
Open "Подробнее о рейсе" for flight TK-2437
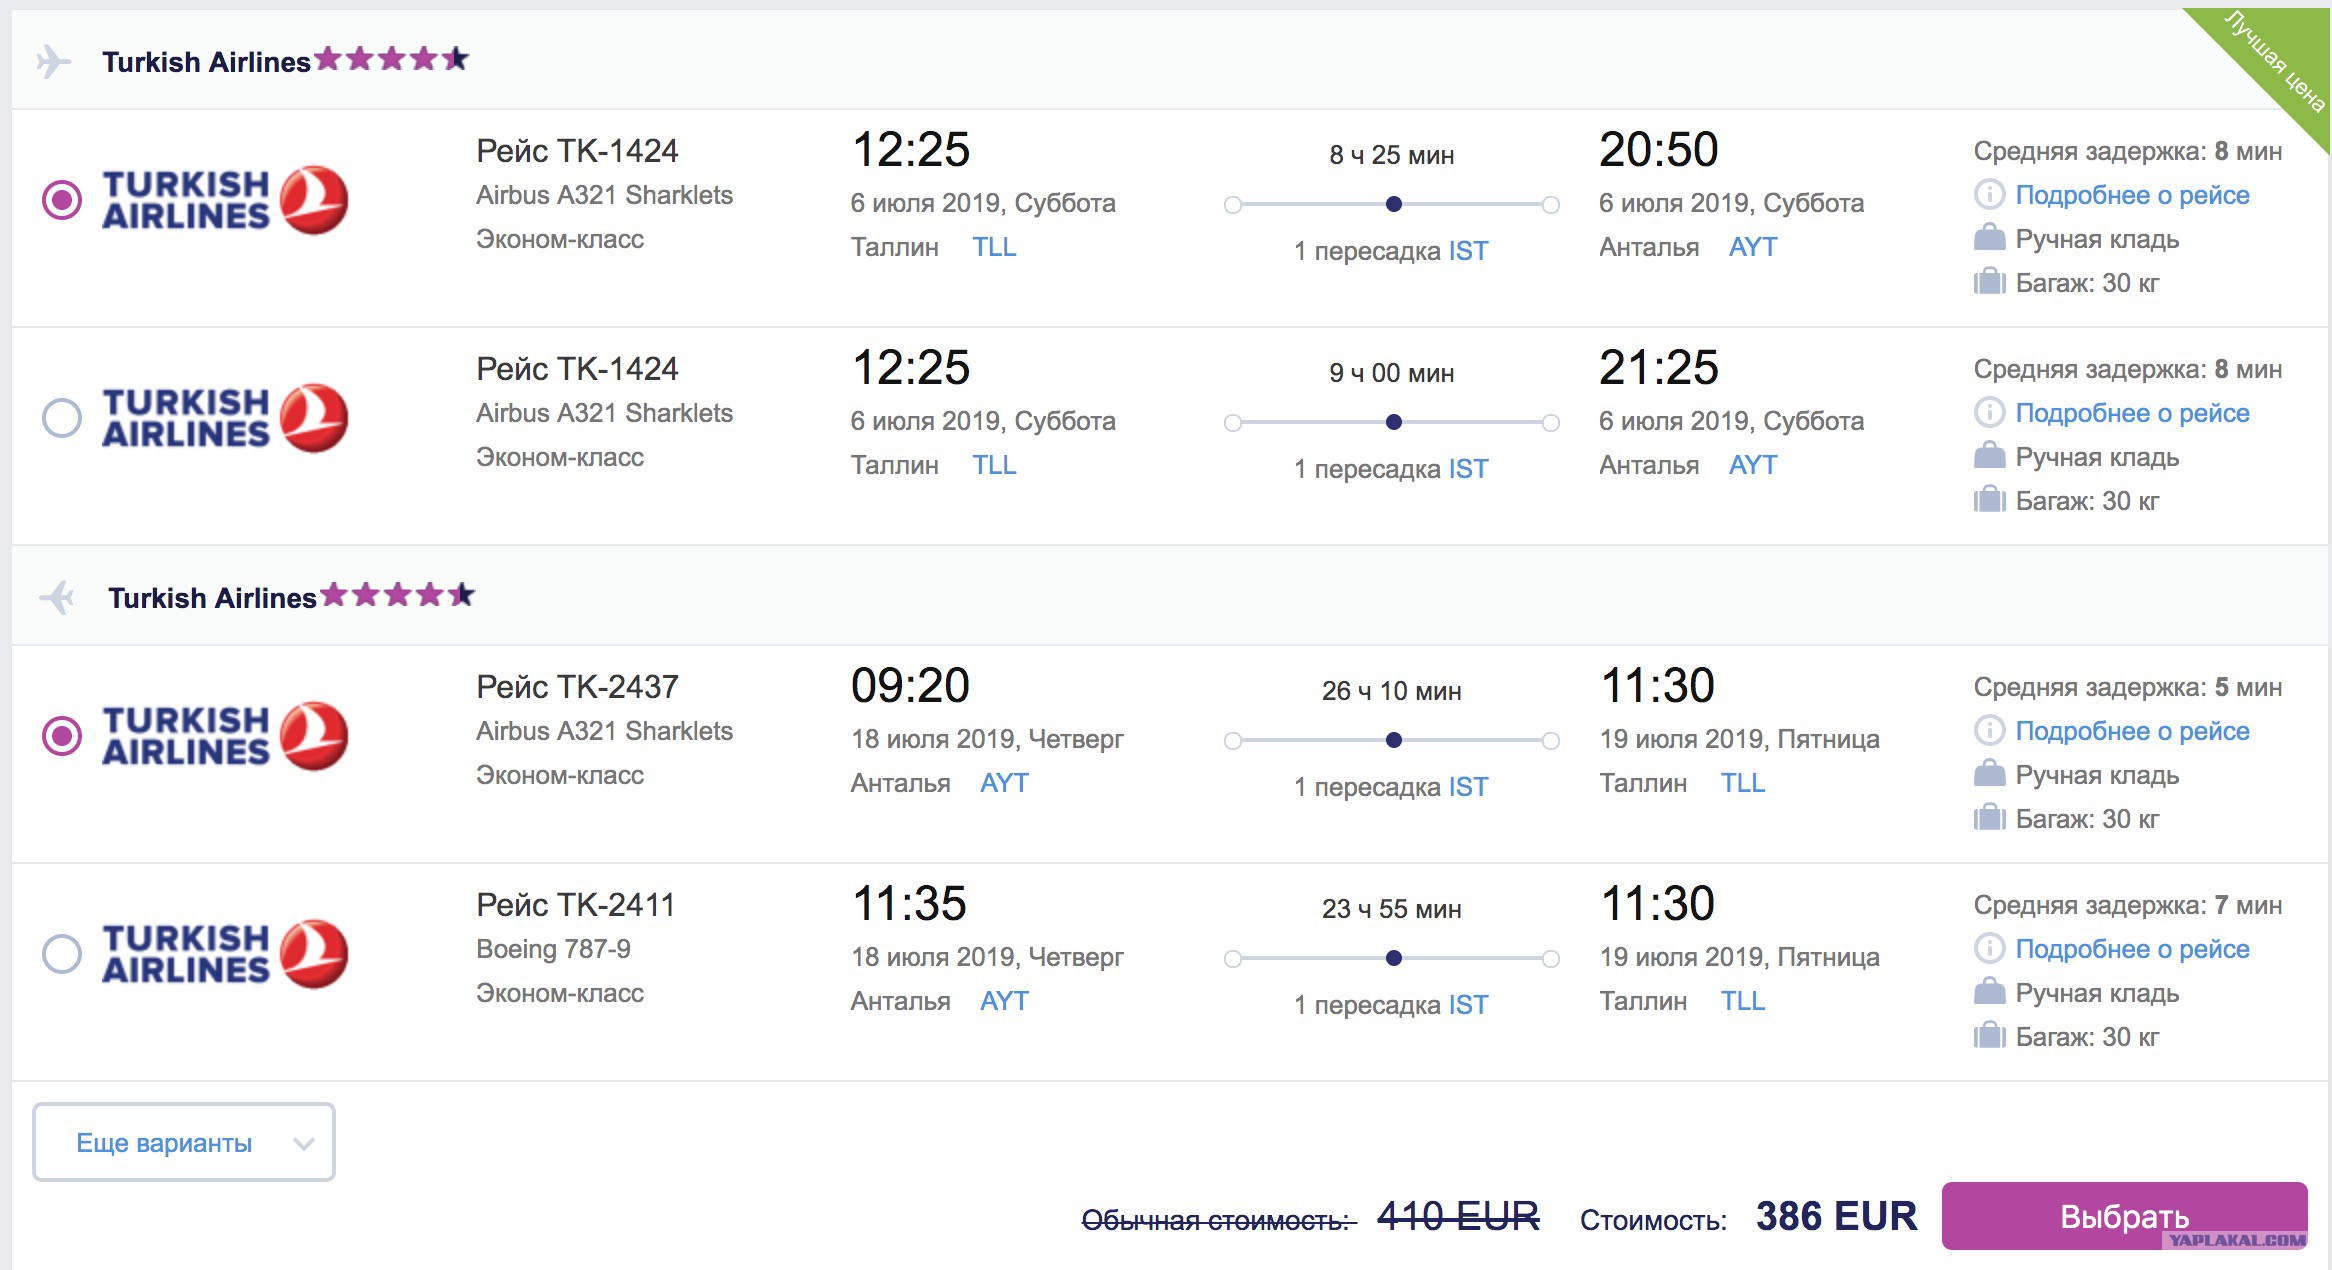2132,731
